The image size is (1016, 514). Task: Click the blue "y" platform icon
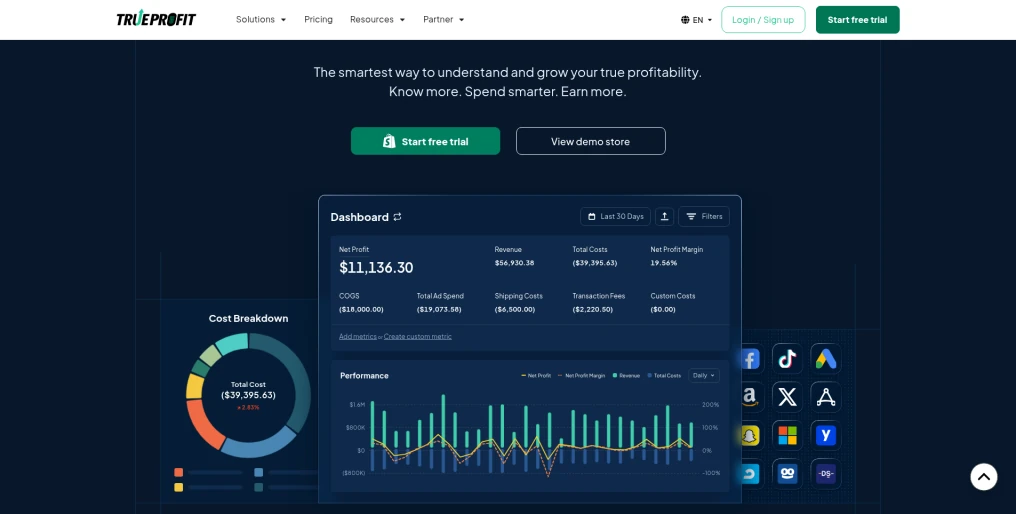(826, 435)
